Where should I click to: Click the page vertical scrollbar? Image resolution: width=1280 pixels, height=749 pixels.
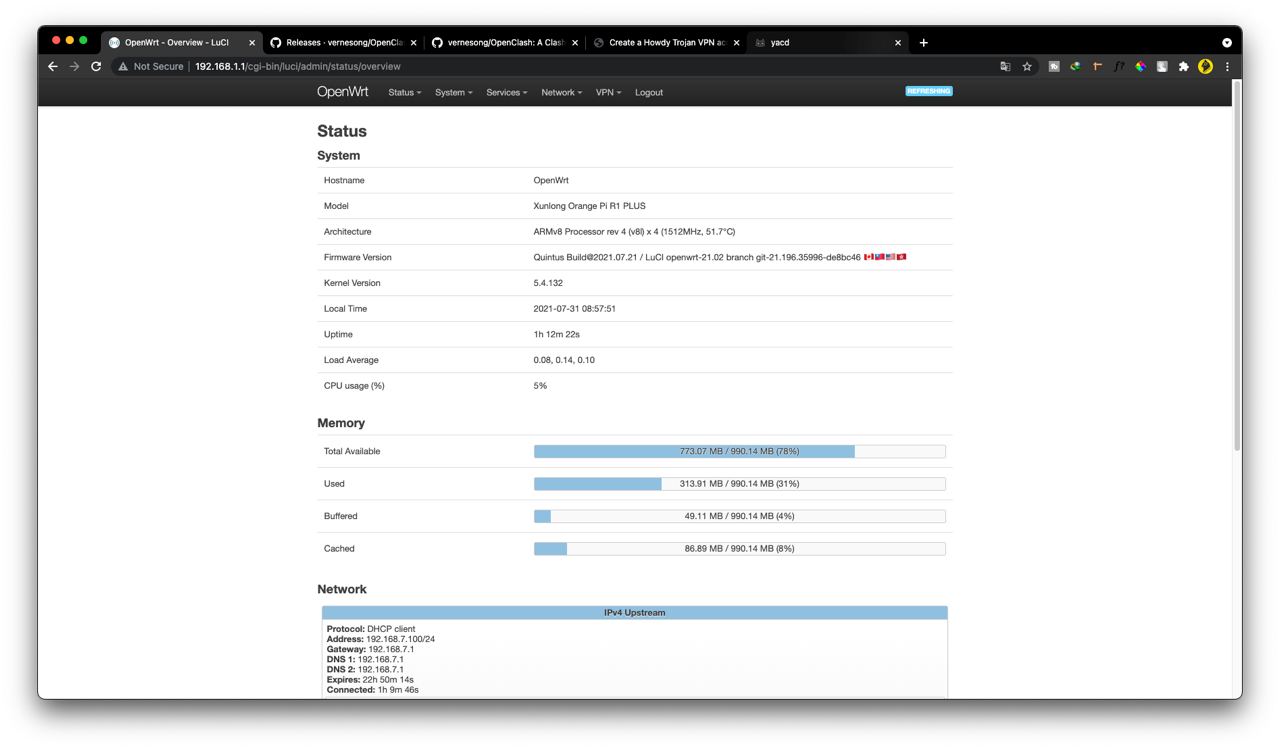coord(1237,265)
